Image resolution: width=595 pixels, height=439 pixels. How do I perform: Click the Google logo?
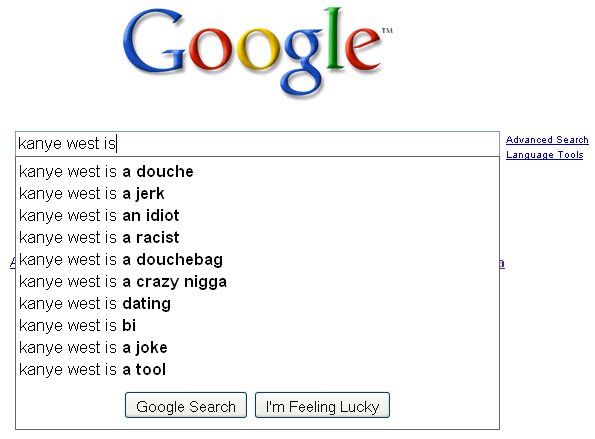pyautogui.click(x=253, y=51)
